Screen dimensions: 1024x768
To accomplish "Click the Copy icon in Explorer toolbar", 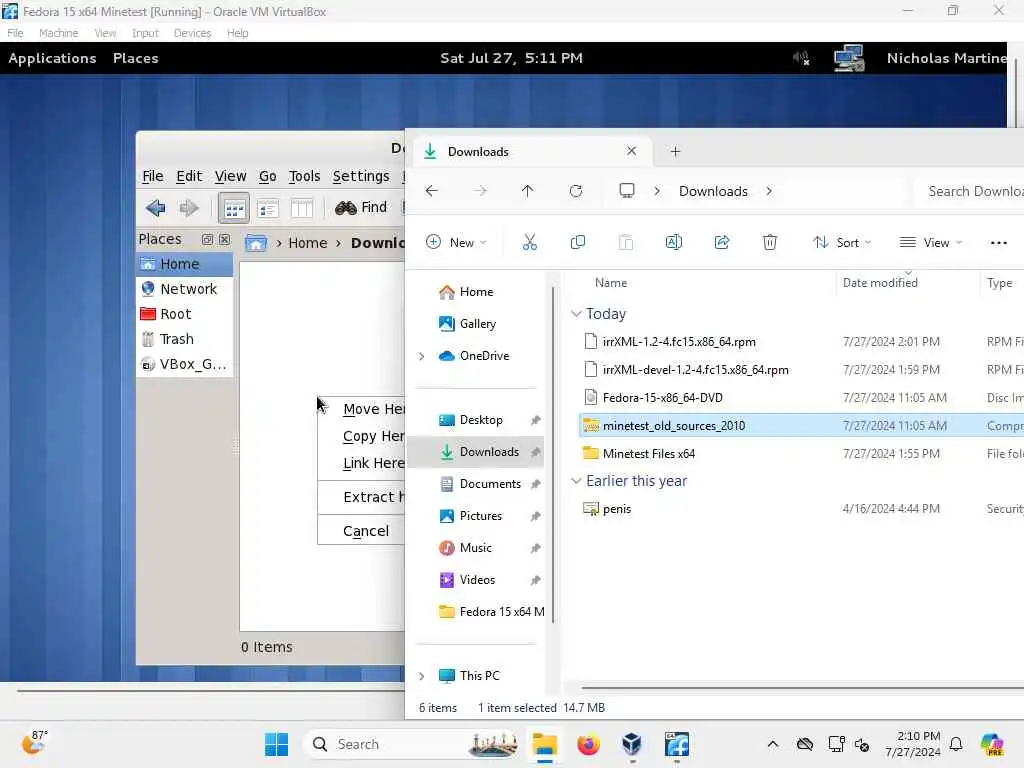I will coord(577,242).
